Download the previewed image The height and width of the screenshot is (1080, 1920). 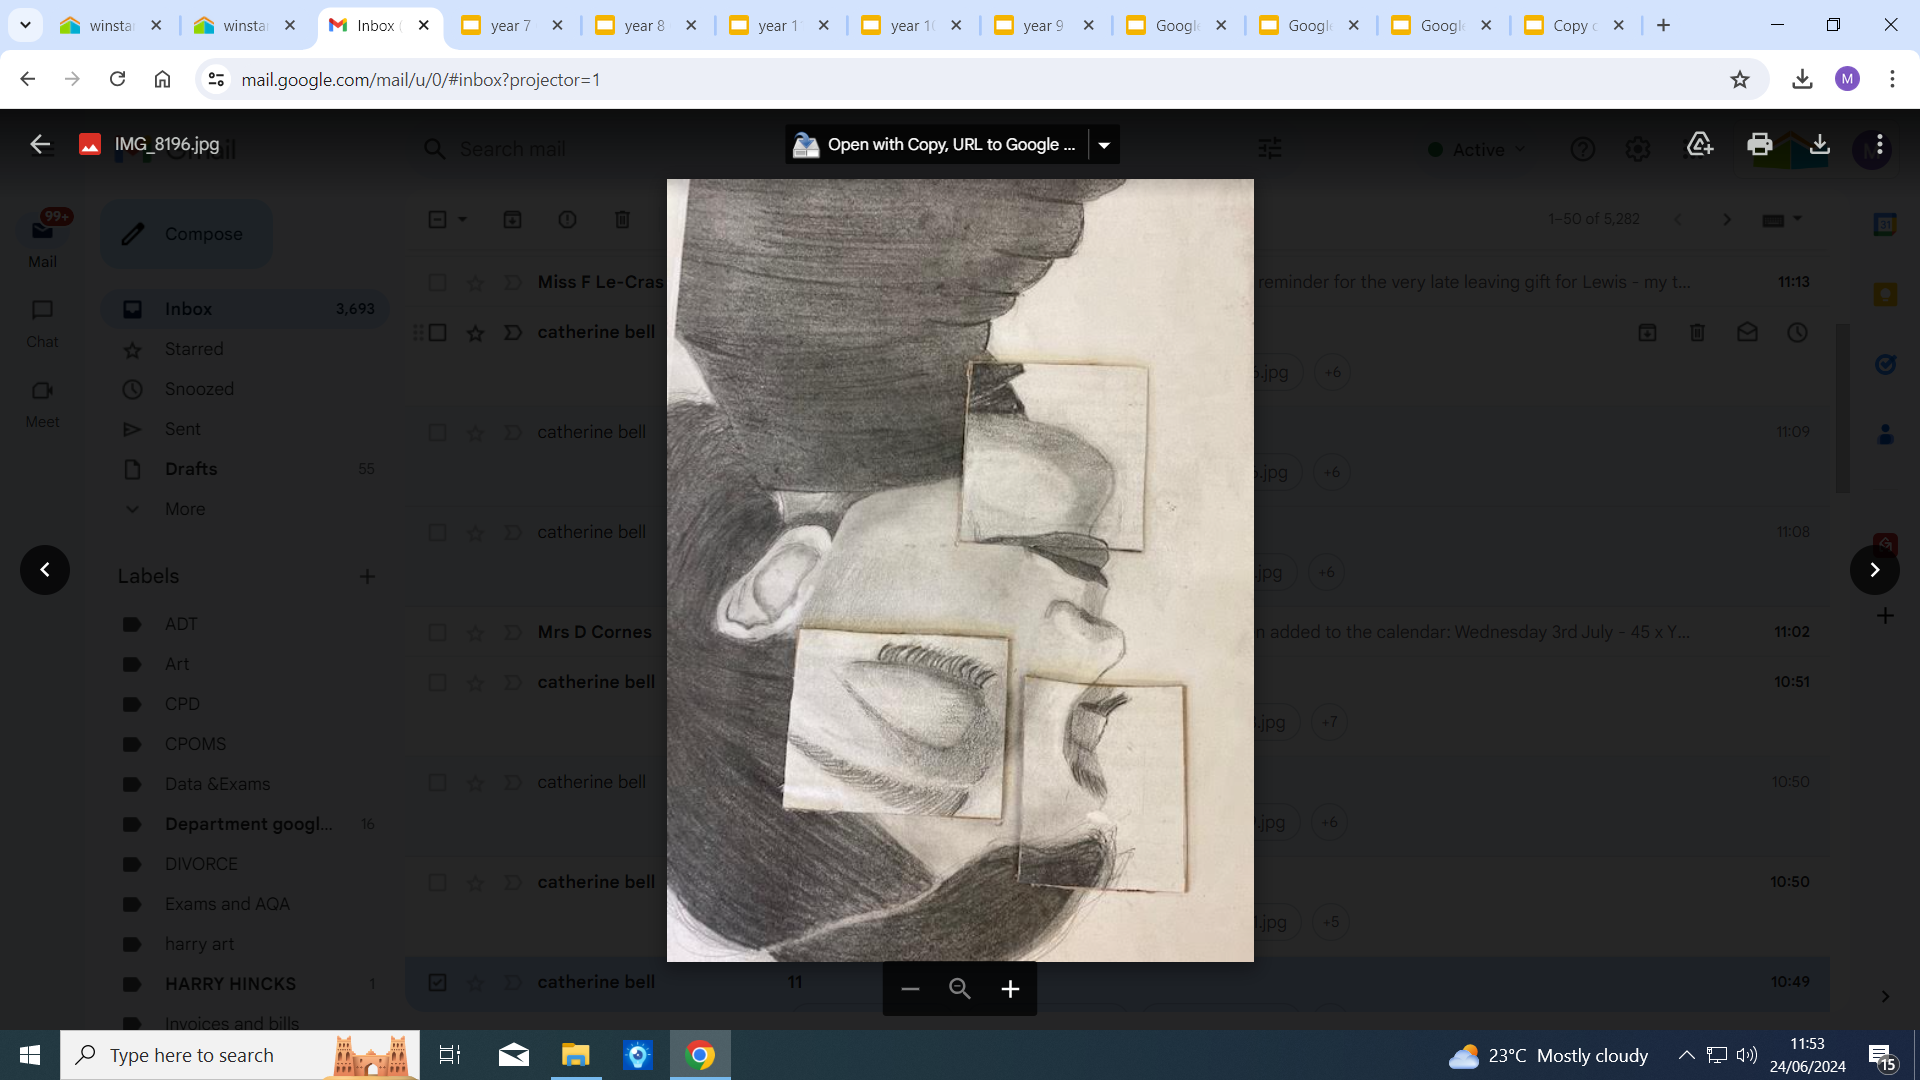pos(1820,144)
